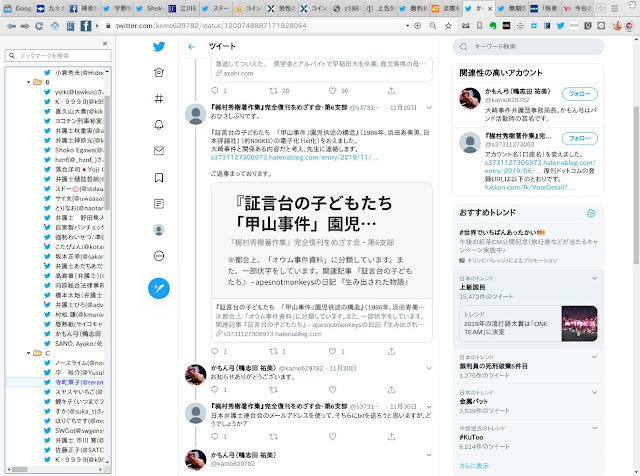The image size is (640, 476).
Task: Close the active Twitter tab
Action: coord(490,9)
